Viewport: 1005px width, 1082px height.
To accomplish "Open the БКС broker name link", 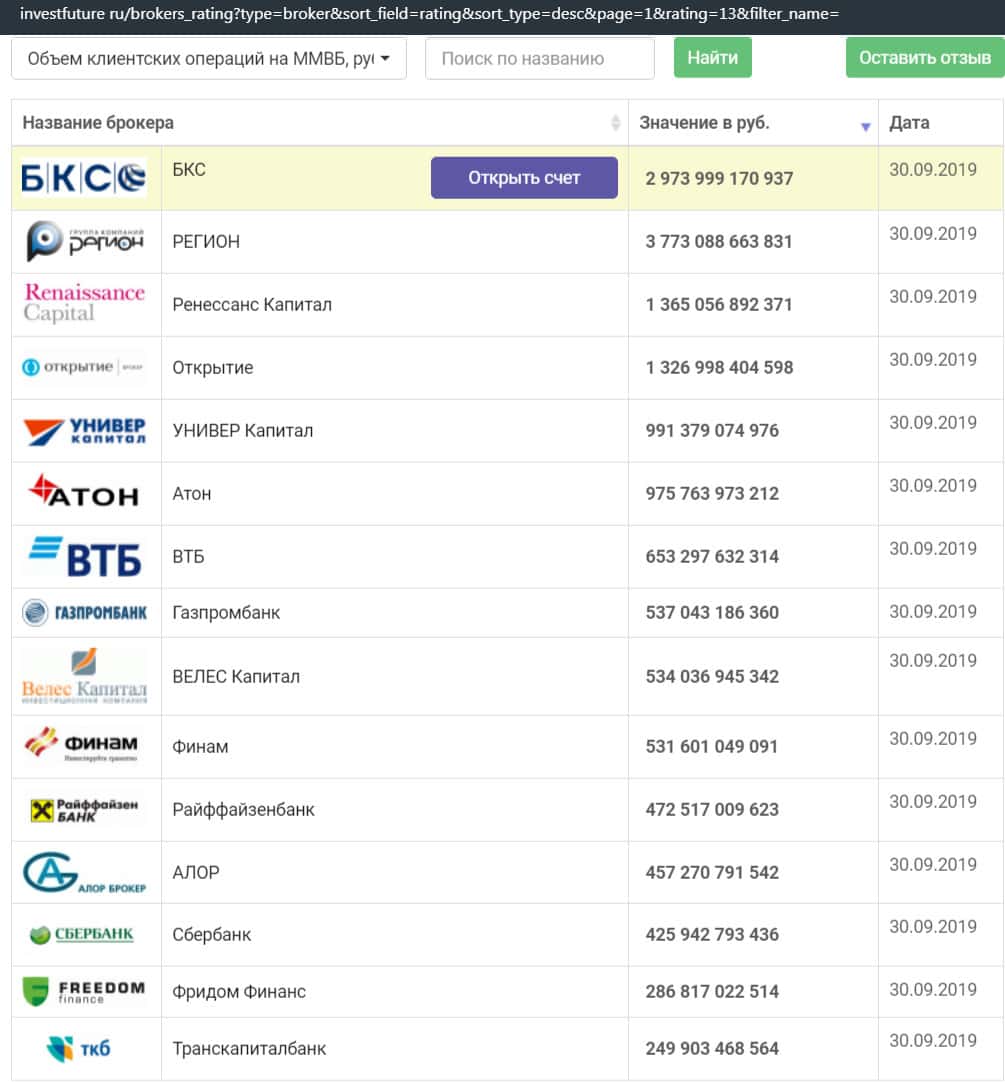I will point(189,170).
